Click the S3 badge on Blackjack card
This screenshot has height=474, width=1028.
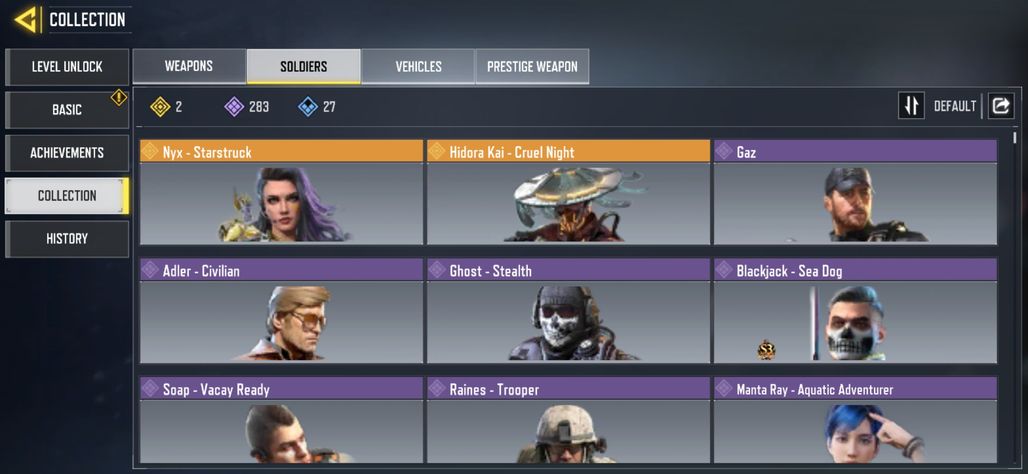coord(766,350)
